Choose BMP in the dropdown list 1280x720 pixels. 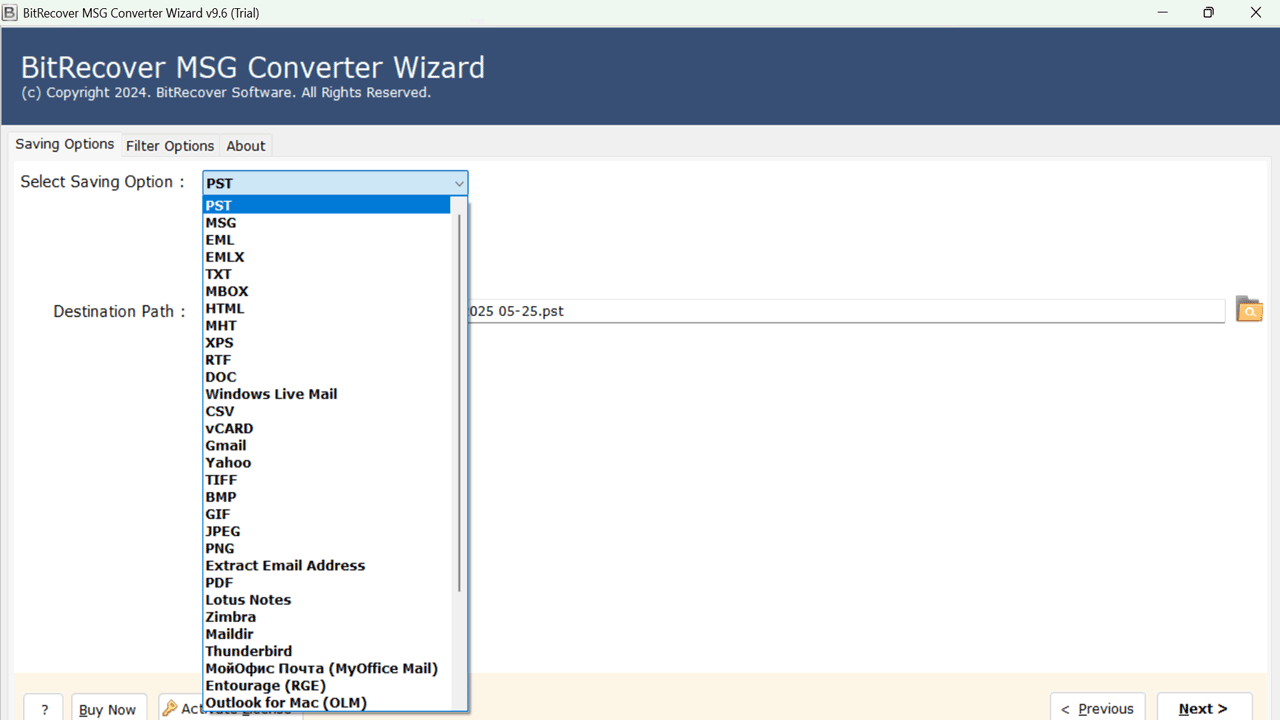[327, 497]
